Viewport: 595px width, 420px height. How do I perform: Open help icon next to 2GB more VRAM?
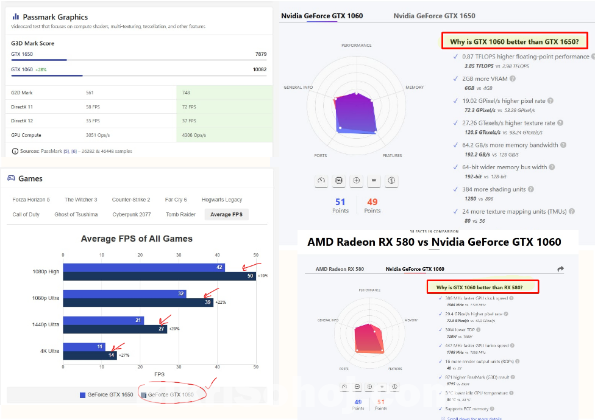[x=512, y=79]
